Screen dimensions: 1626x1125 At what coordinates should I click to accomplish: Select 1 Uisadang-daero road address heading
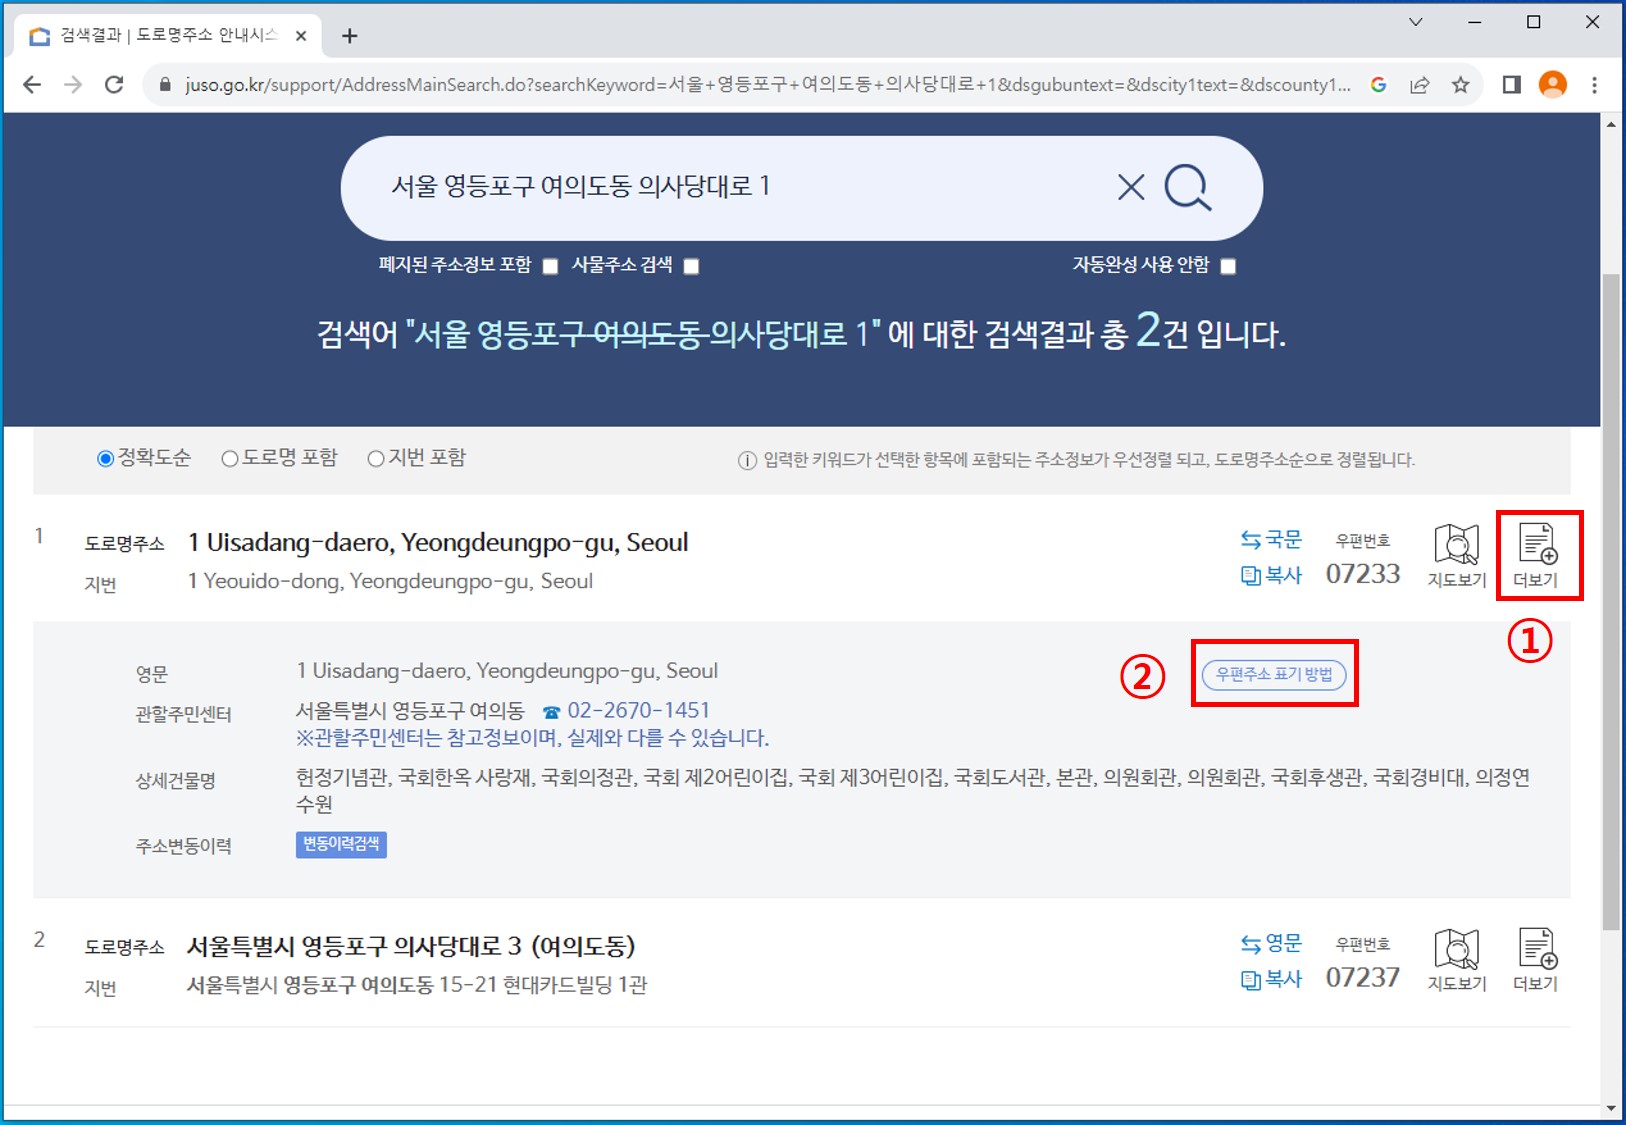[438, 543]
